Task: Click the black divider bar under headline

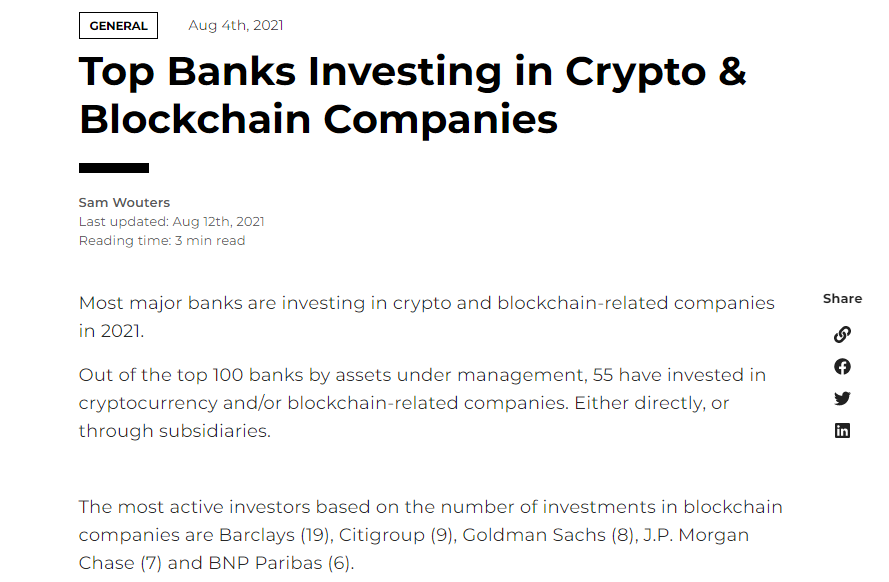Action: pos(114,168)
